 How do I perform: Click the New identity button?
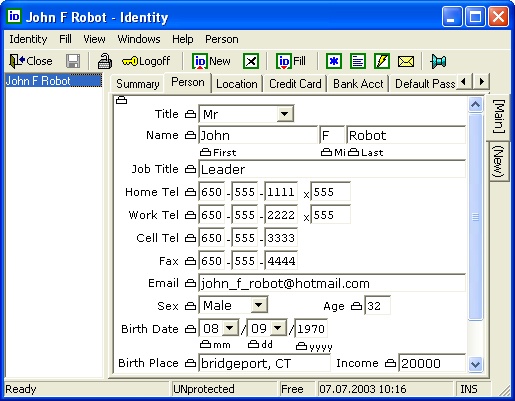[212, 61]
